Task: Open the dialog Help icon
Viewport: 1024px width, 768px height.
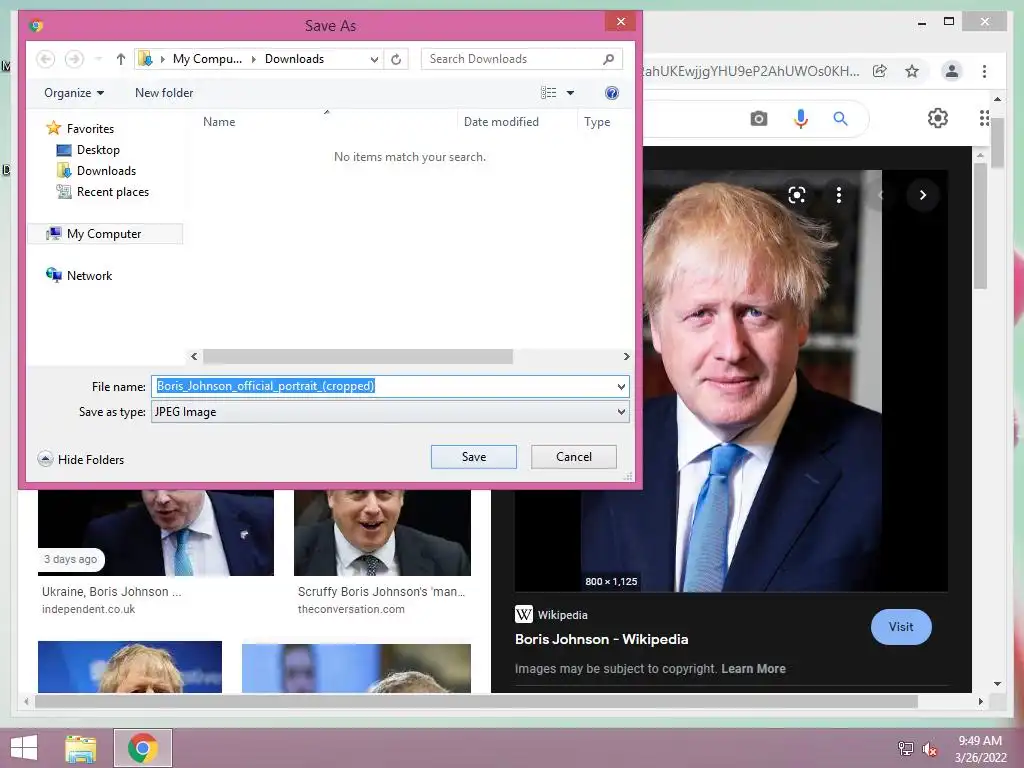Action: [x=612, y=93]
